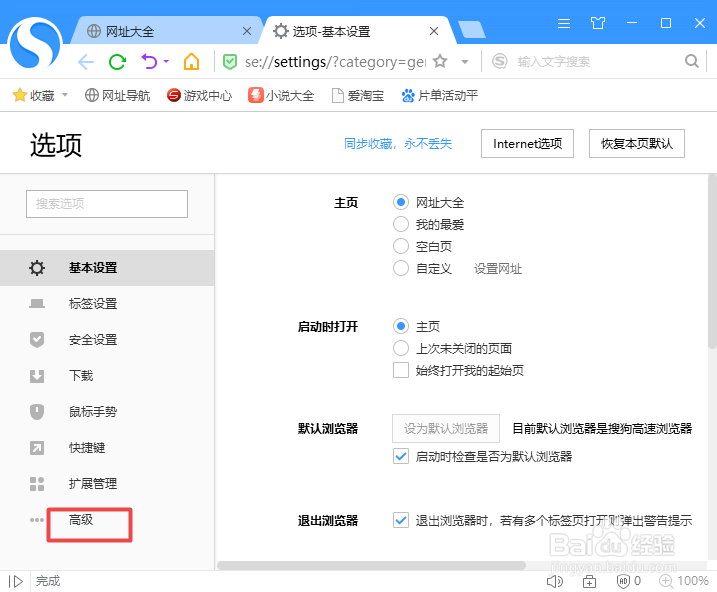Bookmark this page with star icon
The width and height of the screenshot is (717, 592).
(x=440, y=61)
